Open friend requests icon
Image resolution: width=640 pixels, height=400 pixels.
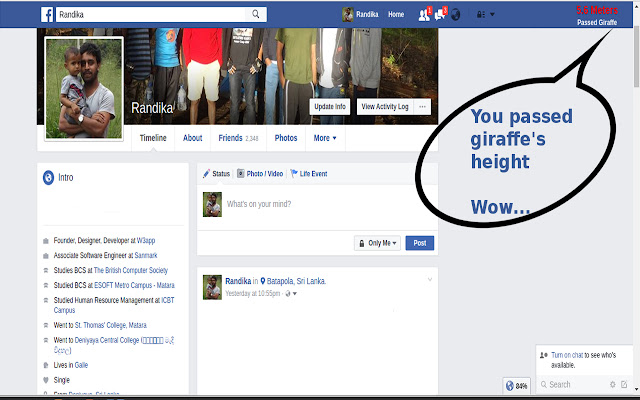coord(424,15)
